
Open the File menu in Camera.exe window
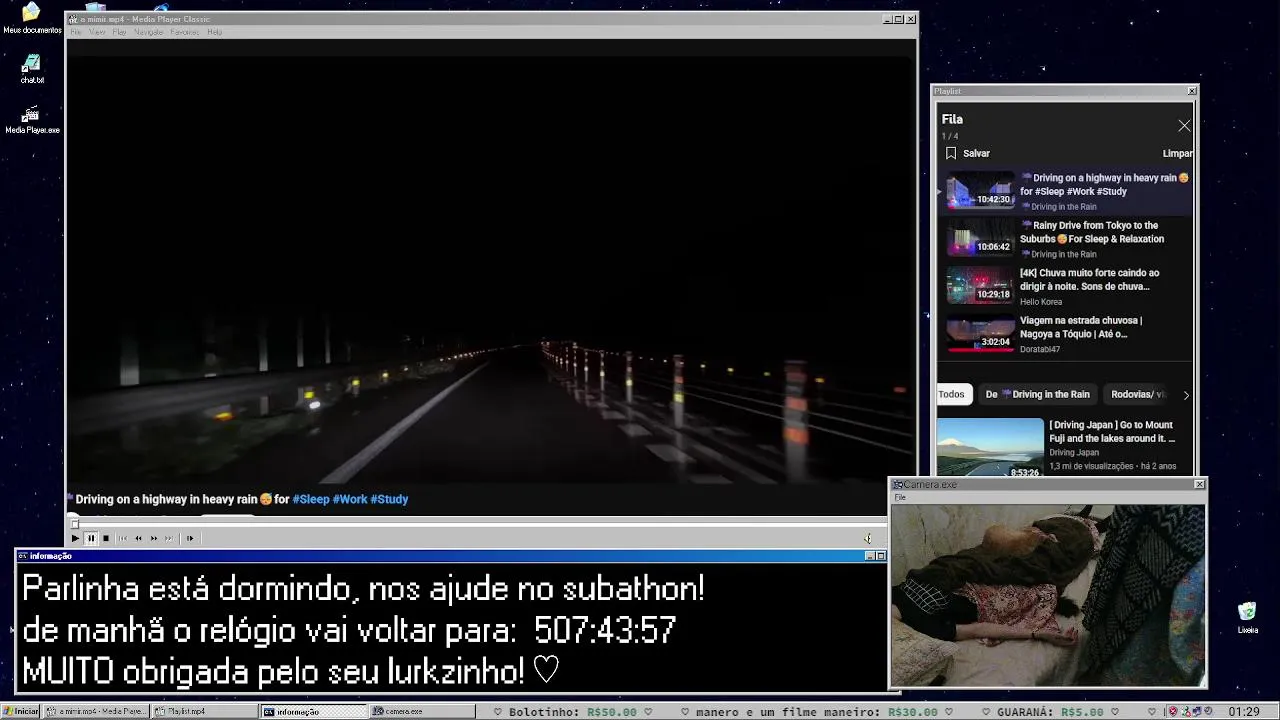pyautogui.click(x=900, y=497)
